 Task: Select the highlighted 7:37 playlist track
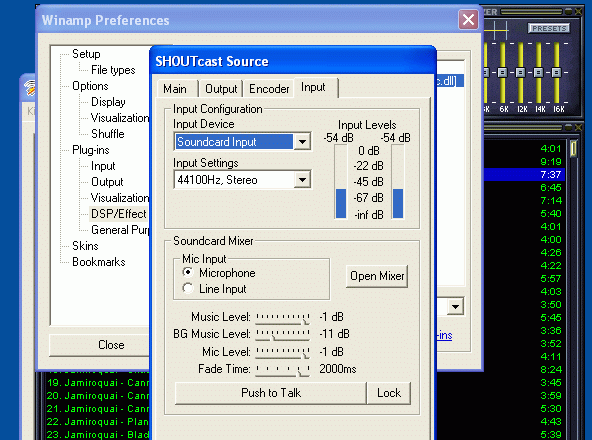pos(524,174)
